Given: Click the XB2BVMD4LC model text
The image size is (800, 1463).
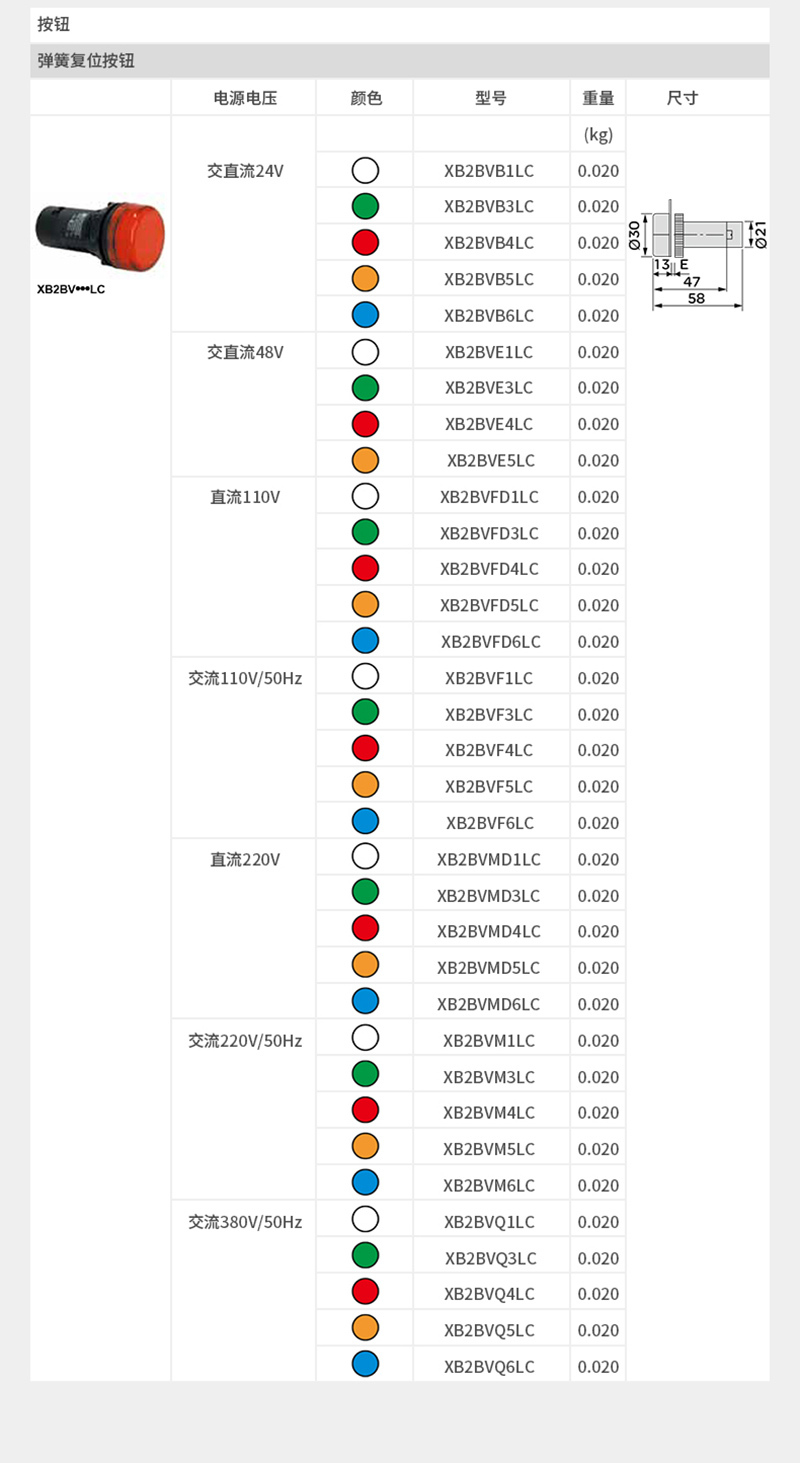Looking at the screenshot, I should click(x=489, y=932).
